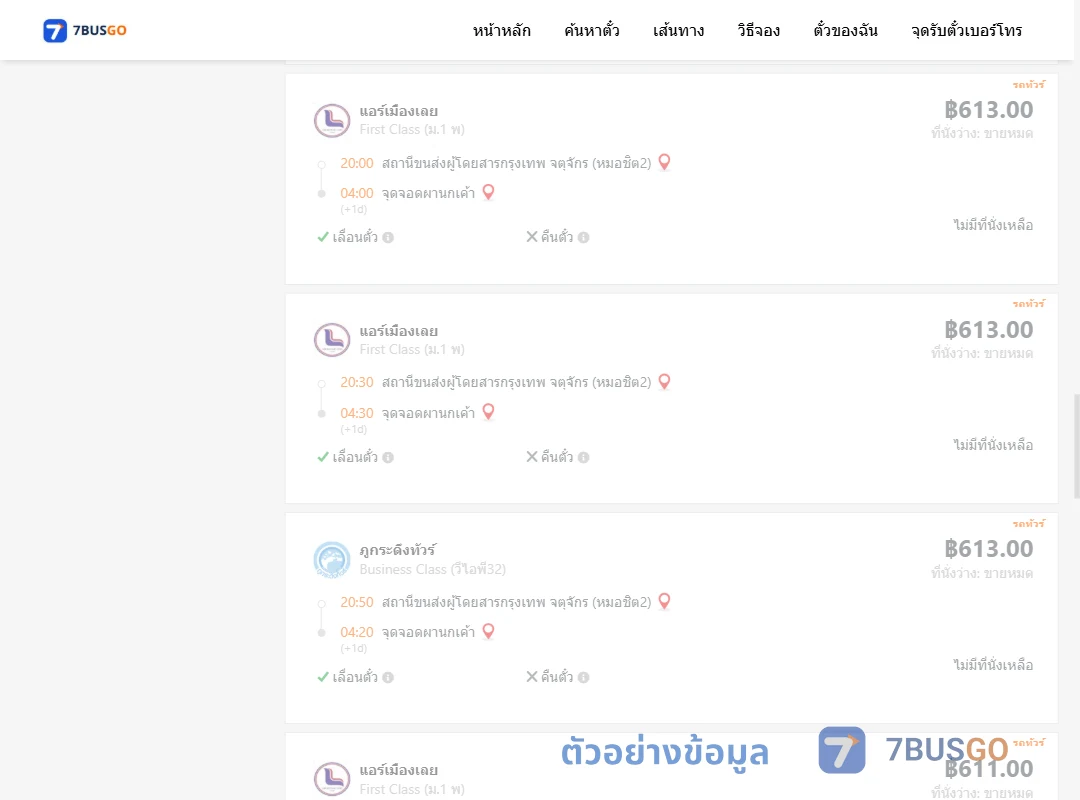The height and width of the screenshot is (800, 1080).
Task: Open the วิธีจอง menu item
Action: pos(758,30)
